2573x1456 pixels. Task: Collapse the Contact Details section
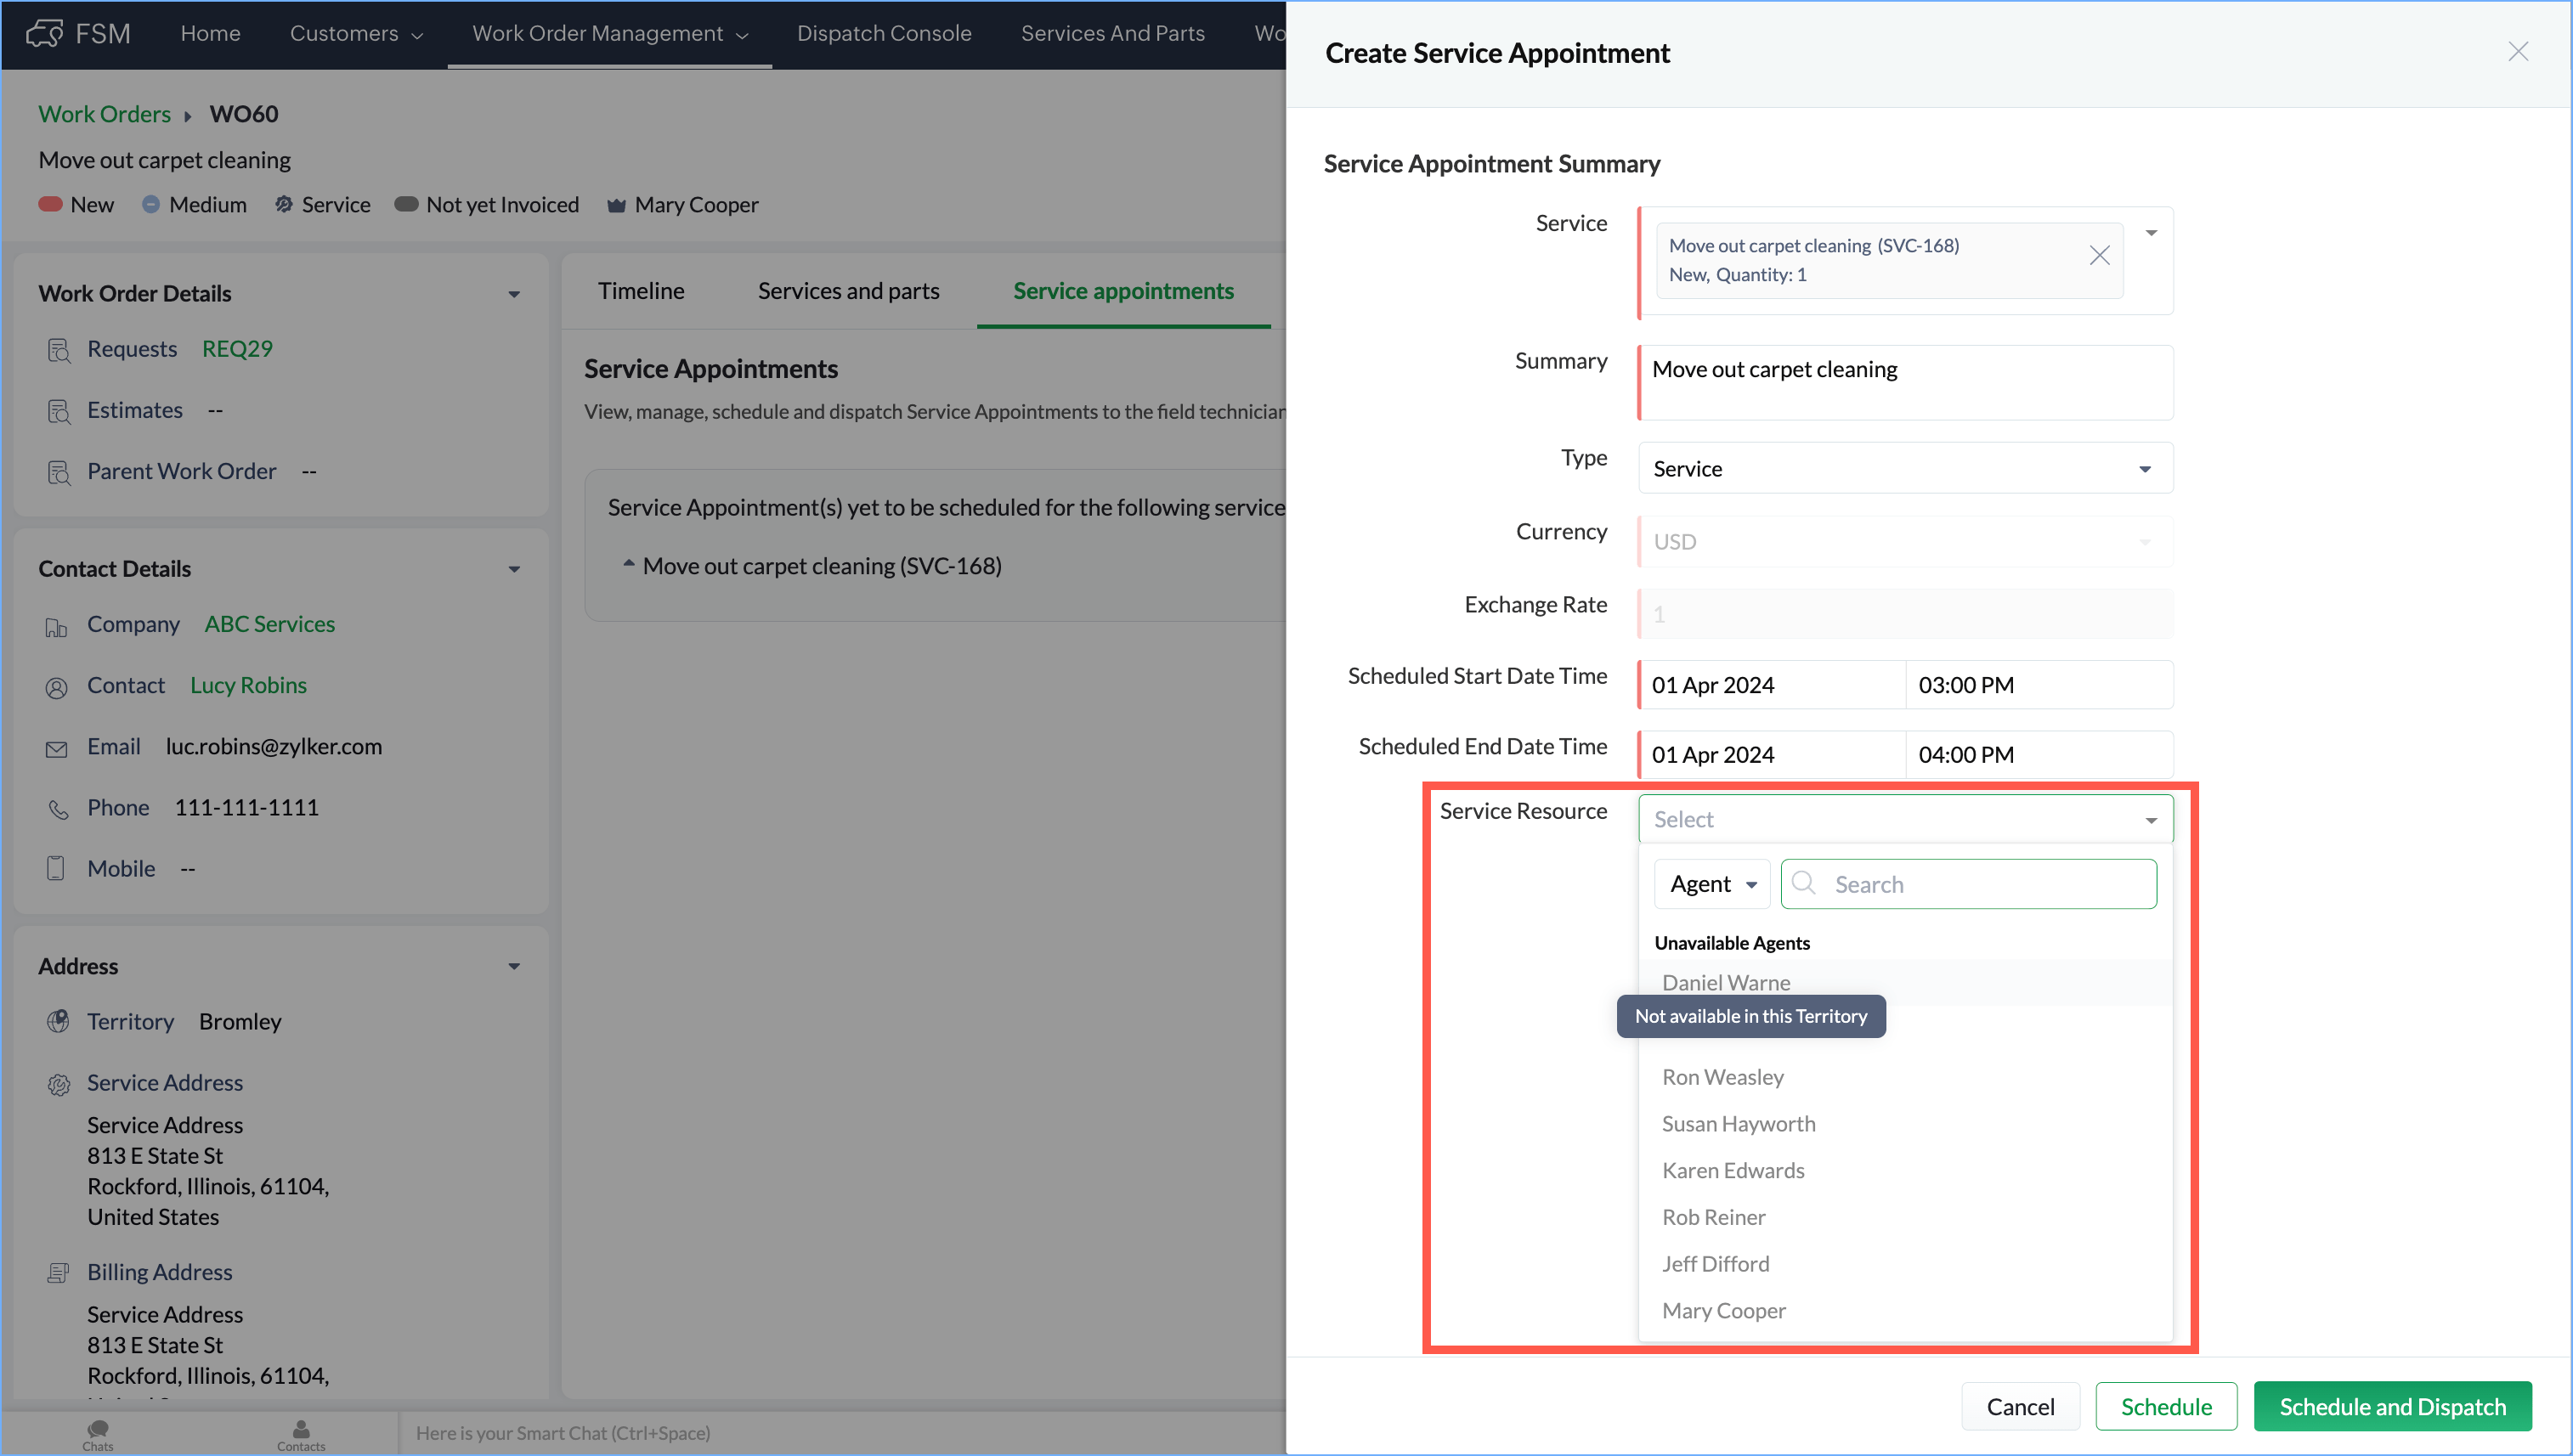tap(514, 569)
